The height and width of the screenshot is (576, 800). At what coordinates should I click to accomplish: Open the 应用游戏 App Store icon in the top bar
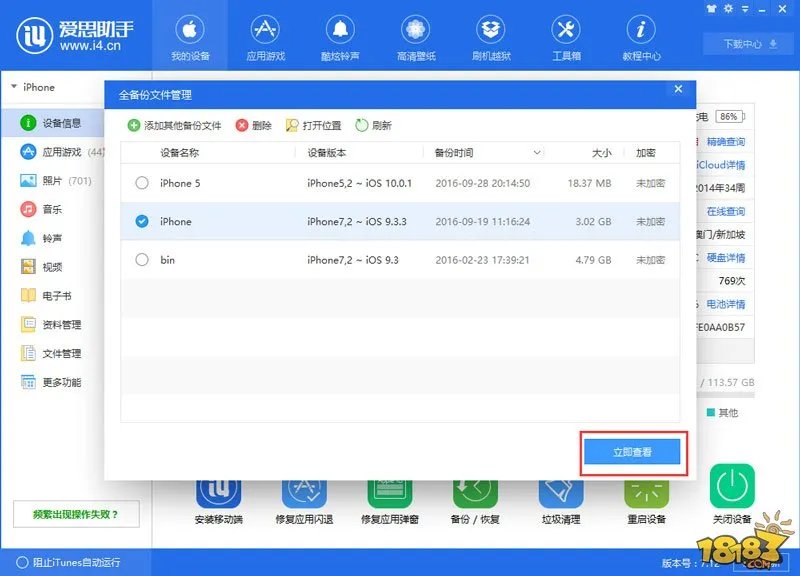tap(264, 30)
